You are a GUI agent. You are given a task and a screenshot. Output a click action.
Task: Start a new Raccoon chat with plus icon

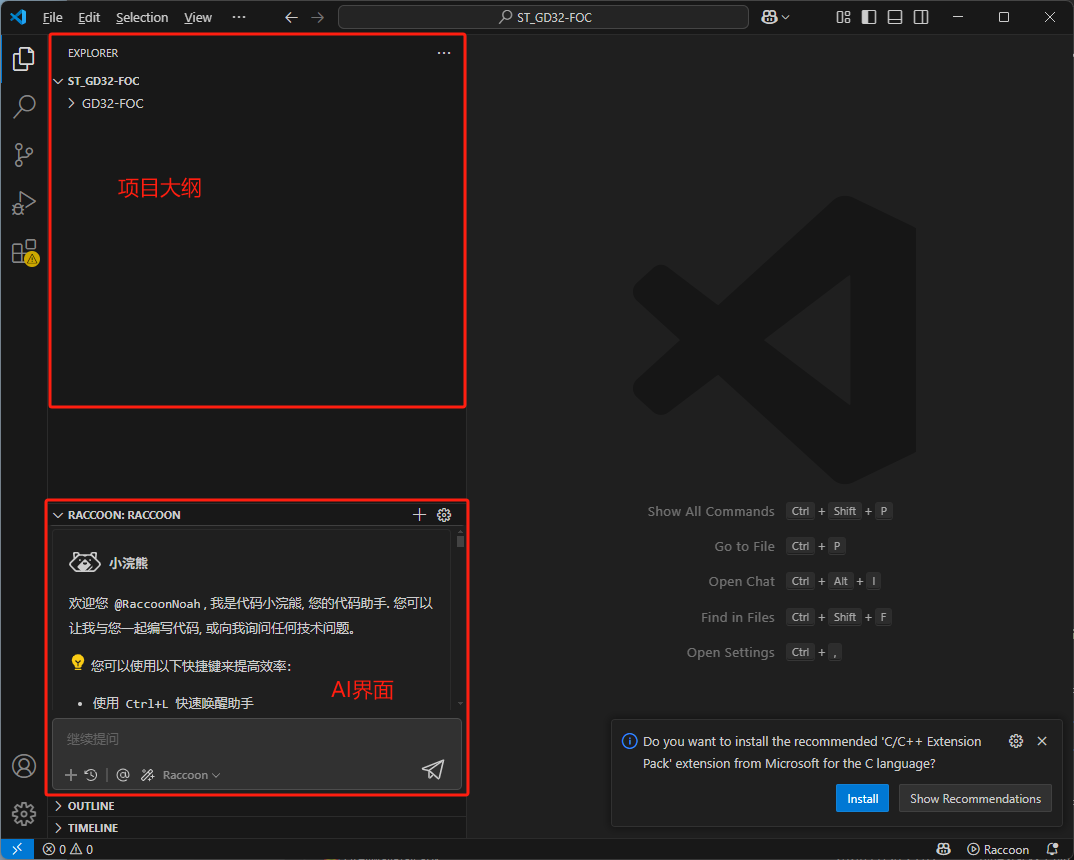(x=419, y=515)
